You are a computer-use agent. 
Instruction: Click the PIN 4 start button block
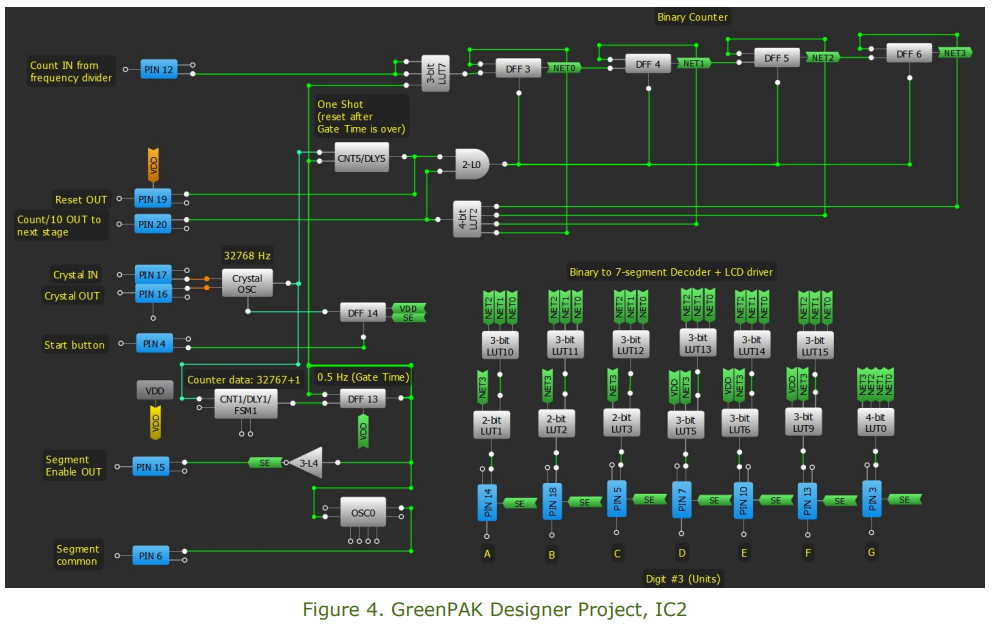click(x=154, y=344)
